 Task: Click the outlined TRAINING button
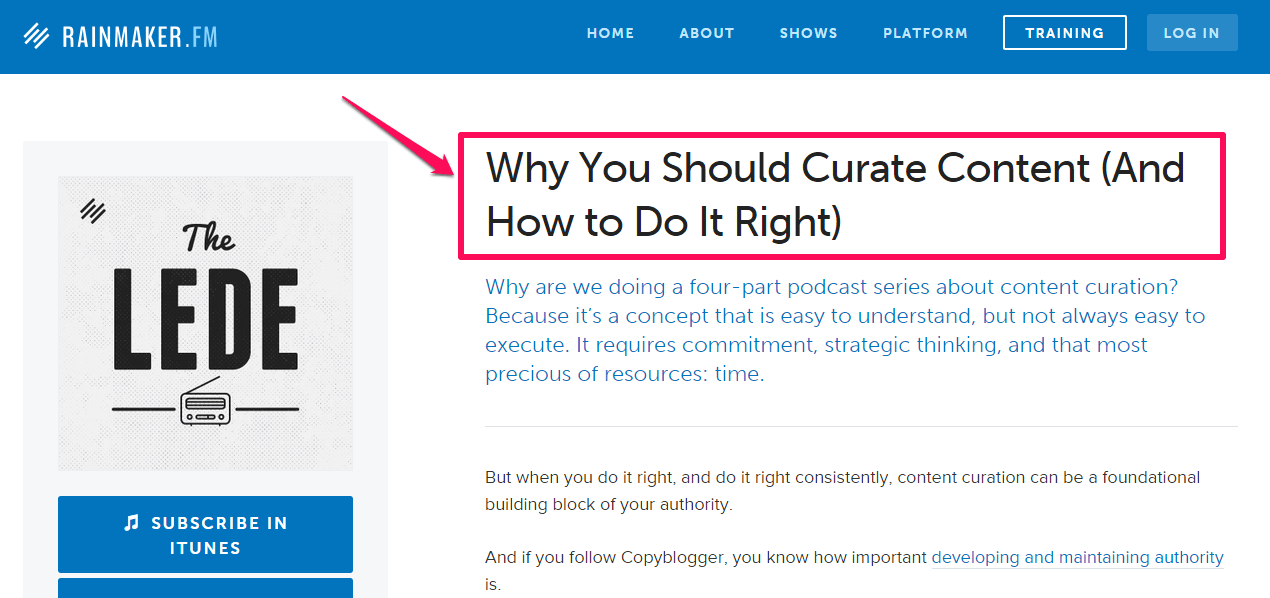coord(1065,33)
